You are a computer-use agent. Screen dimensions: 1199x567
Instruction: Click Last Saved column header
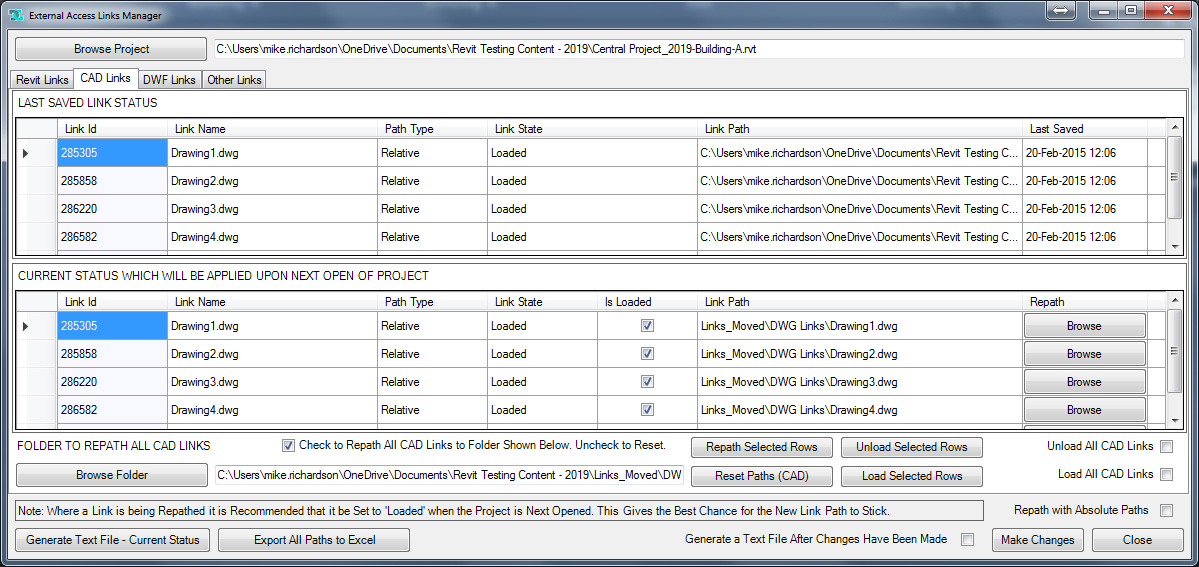pos(1084,129)
